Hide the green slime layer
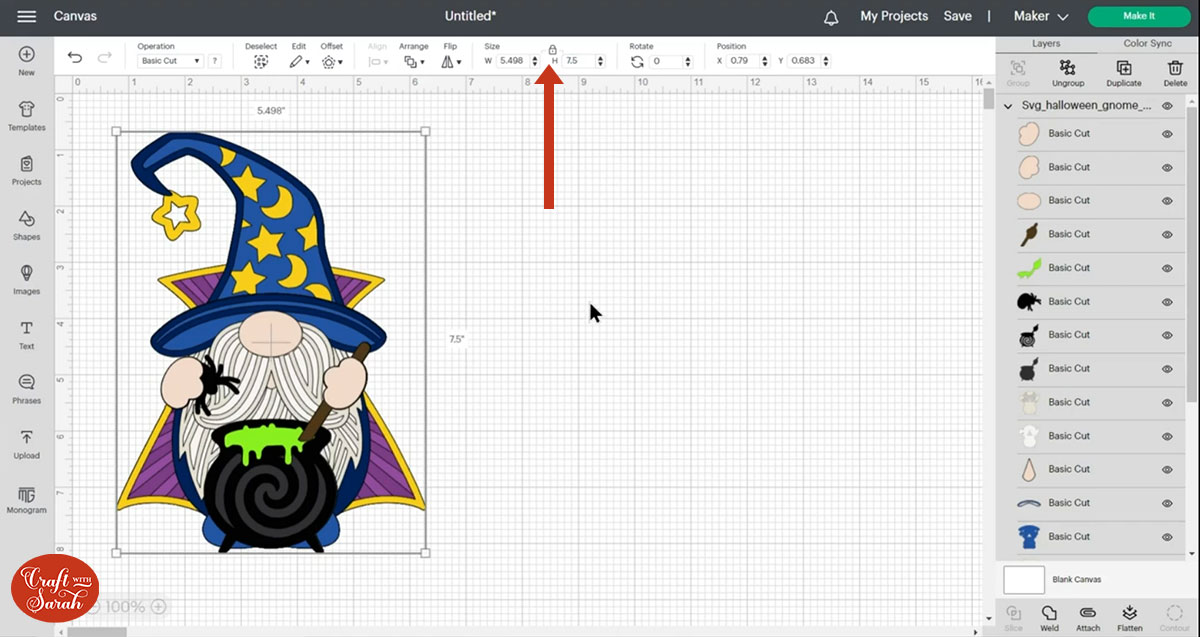1200x637 pixels. point(1167,268)
